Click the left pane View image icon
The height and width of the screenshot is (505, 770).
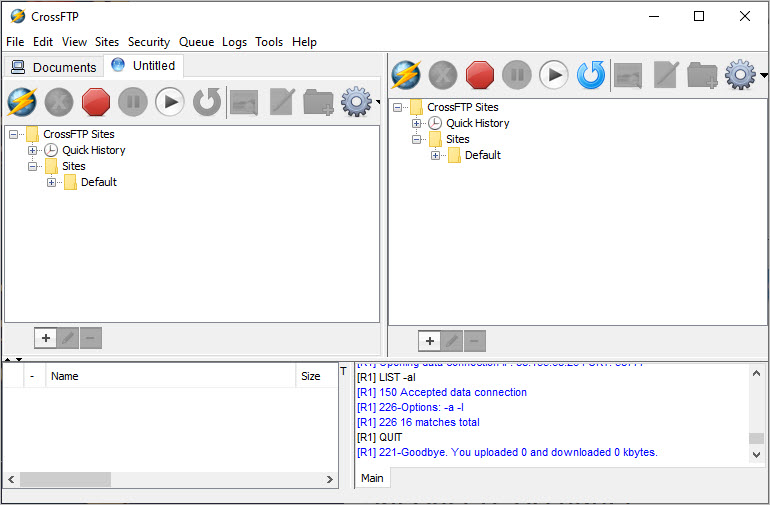tap(244, 102)
